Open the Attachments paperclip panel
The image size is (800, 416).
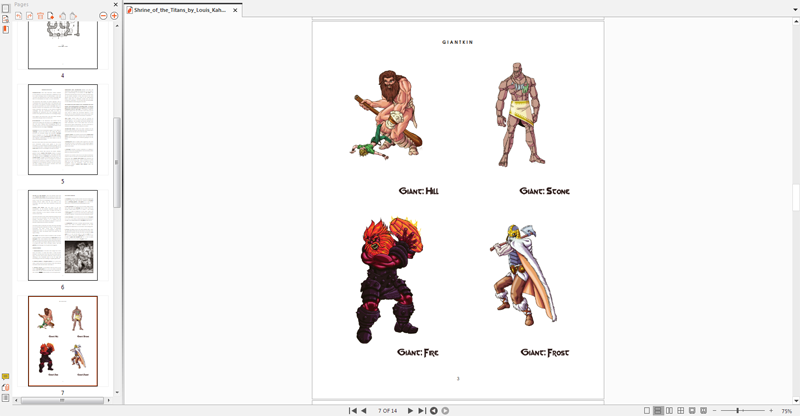pos(5,387)
